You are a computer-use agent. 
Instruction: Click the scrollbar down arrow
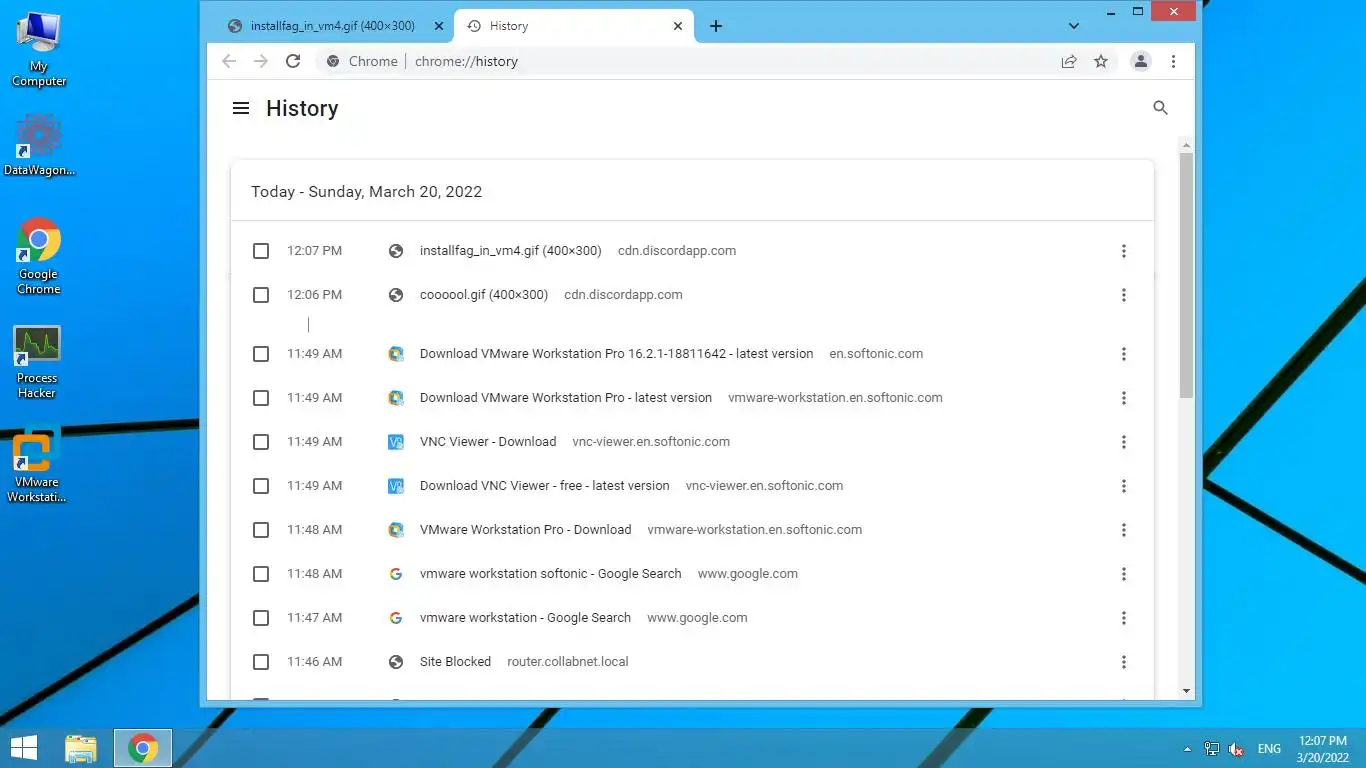tap(1186, 691)
